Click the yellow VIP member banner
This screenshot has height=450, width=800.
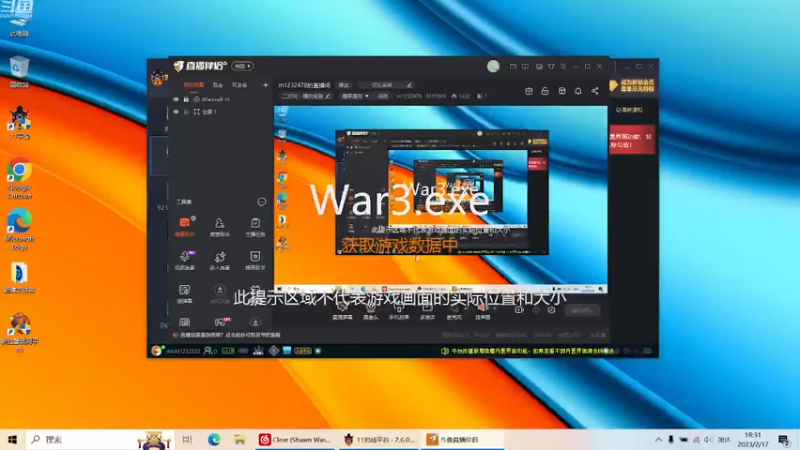click(x=633, y=85)
